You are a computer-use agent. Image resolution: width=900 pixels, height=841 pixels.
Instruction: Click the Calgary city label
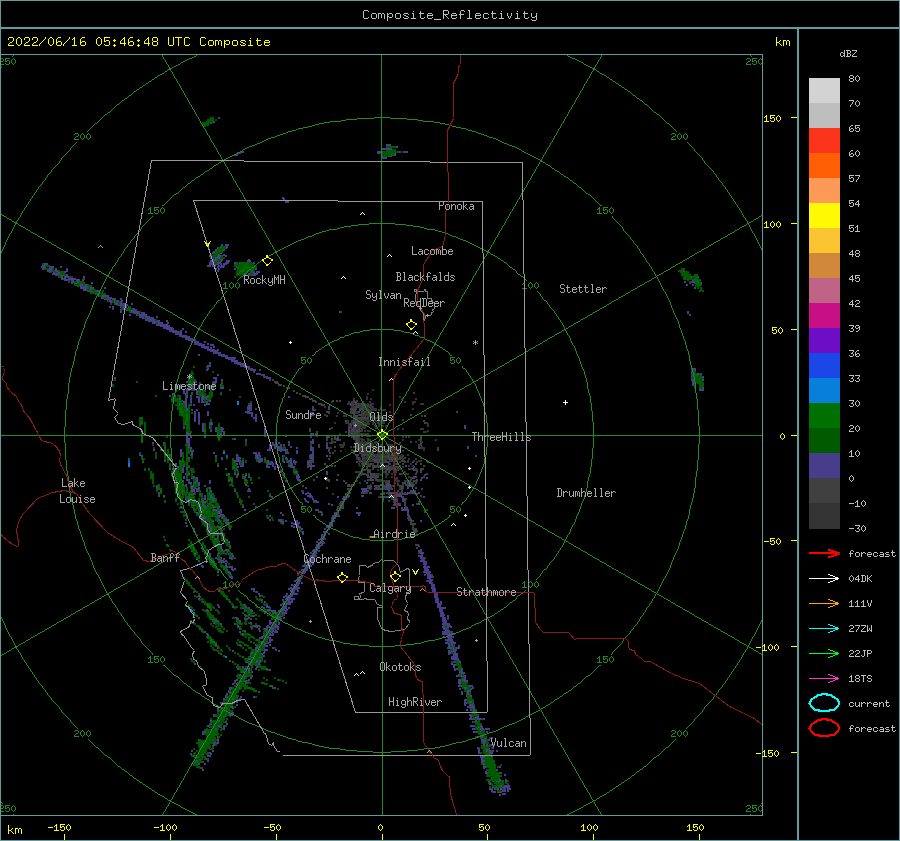tap(390, 588)
